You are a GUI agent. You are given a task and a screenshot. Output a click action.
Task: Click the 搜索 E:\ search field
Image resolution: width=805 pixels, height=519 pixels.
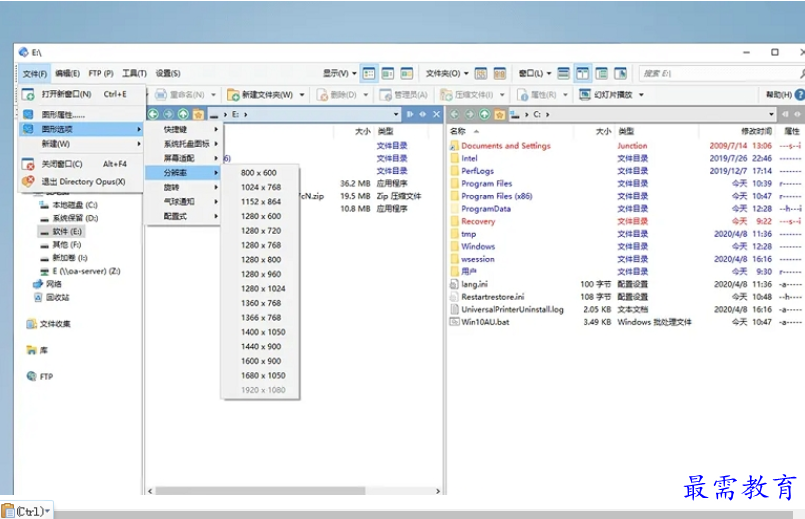pyautogui.click(x=719, y=73)
